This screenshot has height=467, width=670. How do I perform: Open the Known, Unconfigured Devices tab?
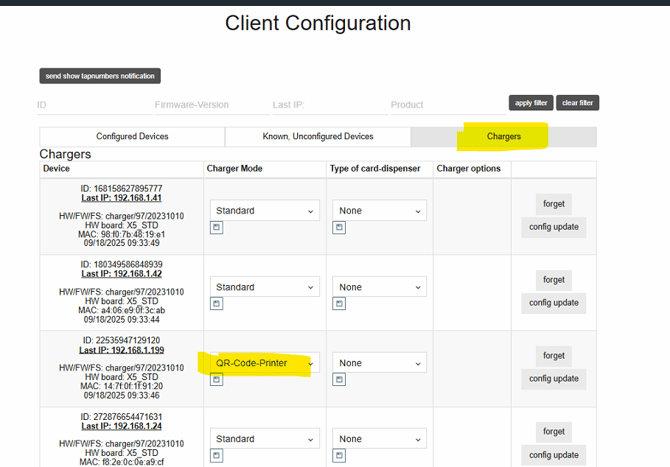(317, 137)
